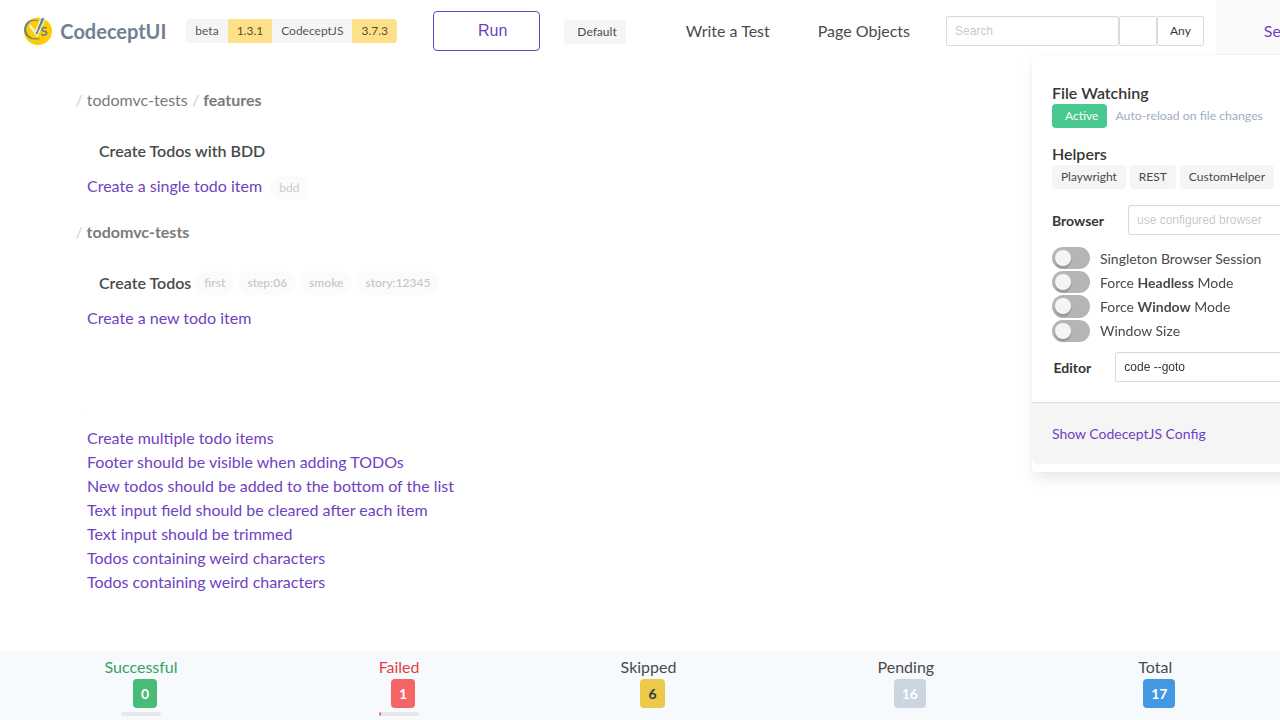This screenshot has width=1280, height=720.
Task: Click the Successful count badge 0
Action: coord(145,694)
